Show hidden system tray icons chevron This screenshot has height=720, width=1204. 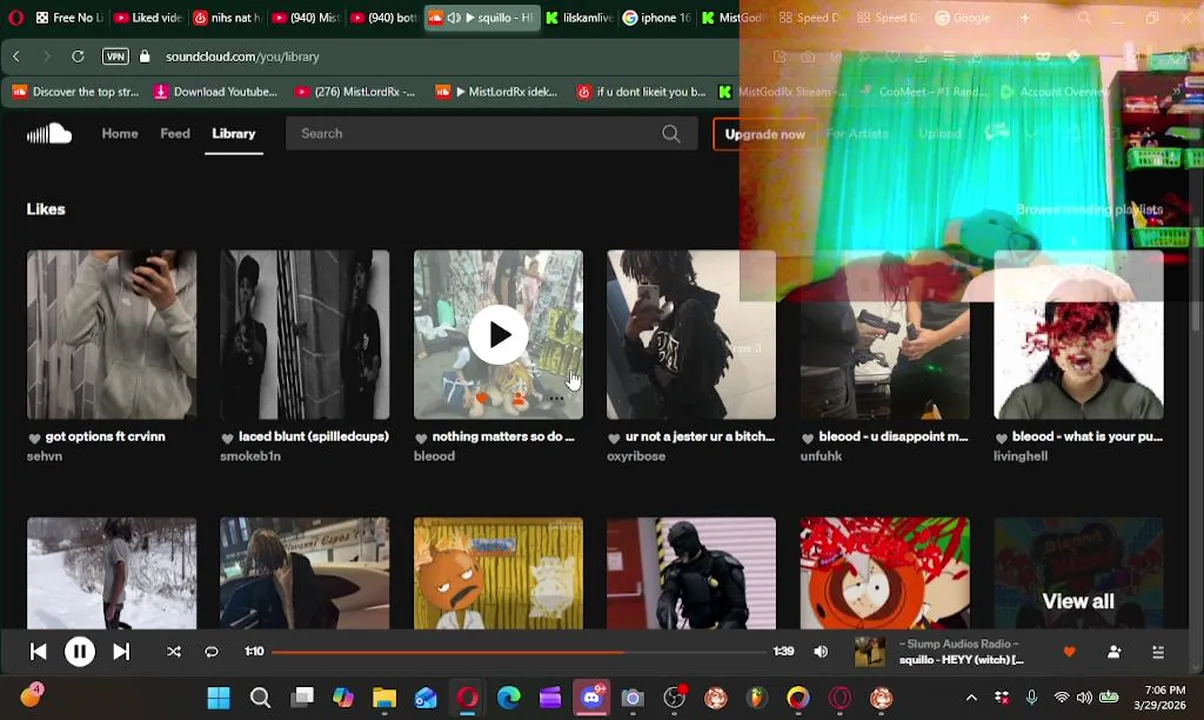971,697
